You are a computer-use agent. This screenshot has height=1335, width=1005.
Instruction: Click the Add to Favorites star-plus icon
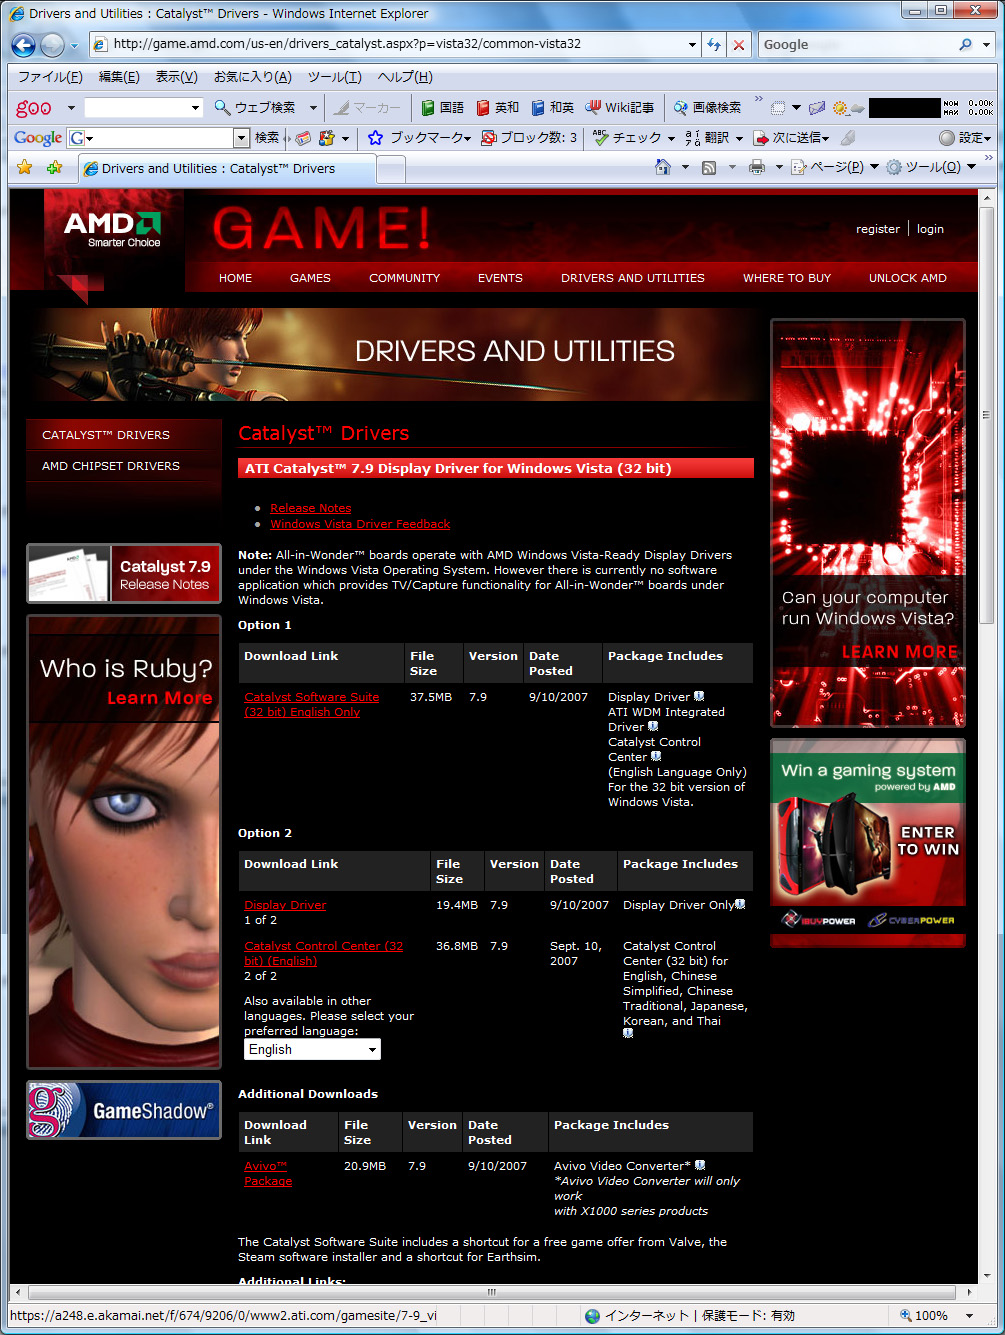click(x=55, y=167)
